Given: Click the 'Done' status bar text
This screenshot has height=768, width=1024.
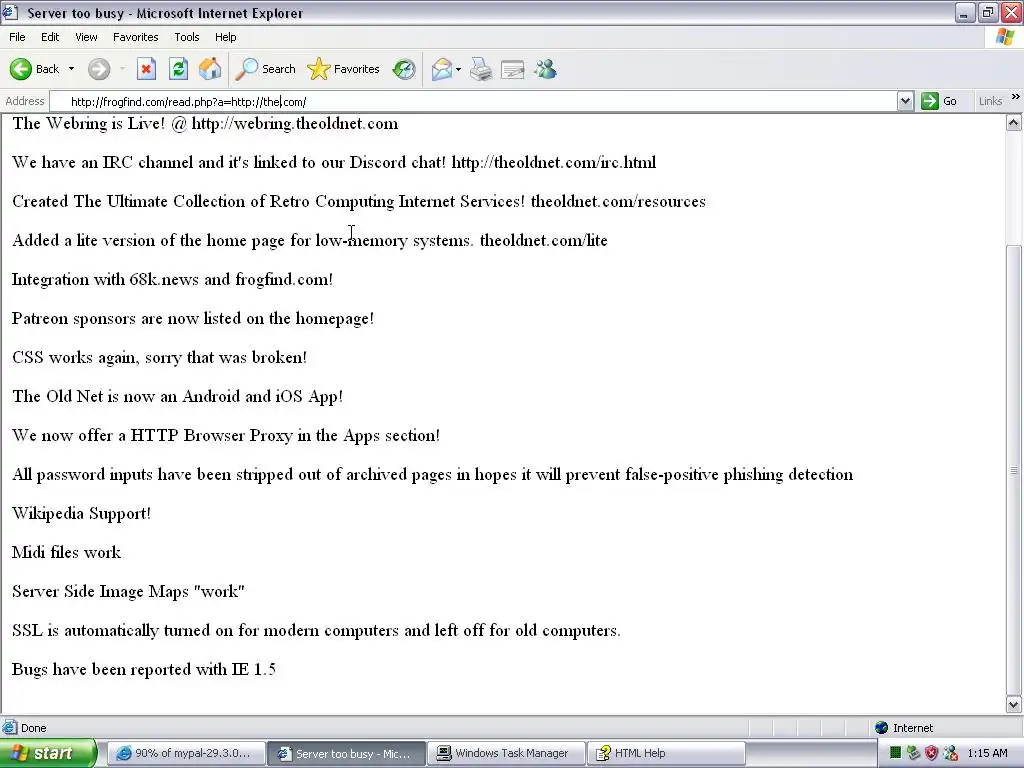Looking at the screenshot, I should 33,728.
